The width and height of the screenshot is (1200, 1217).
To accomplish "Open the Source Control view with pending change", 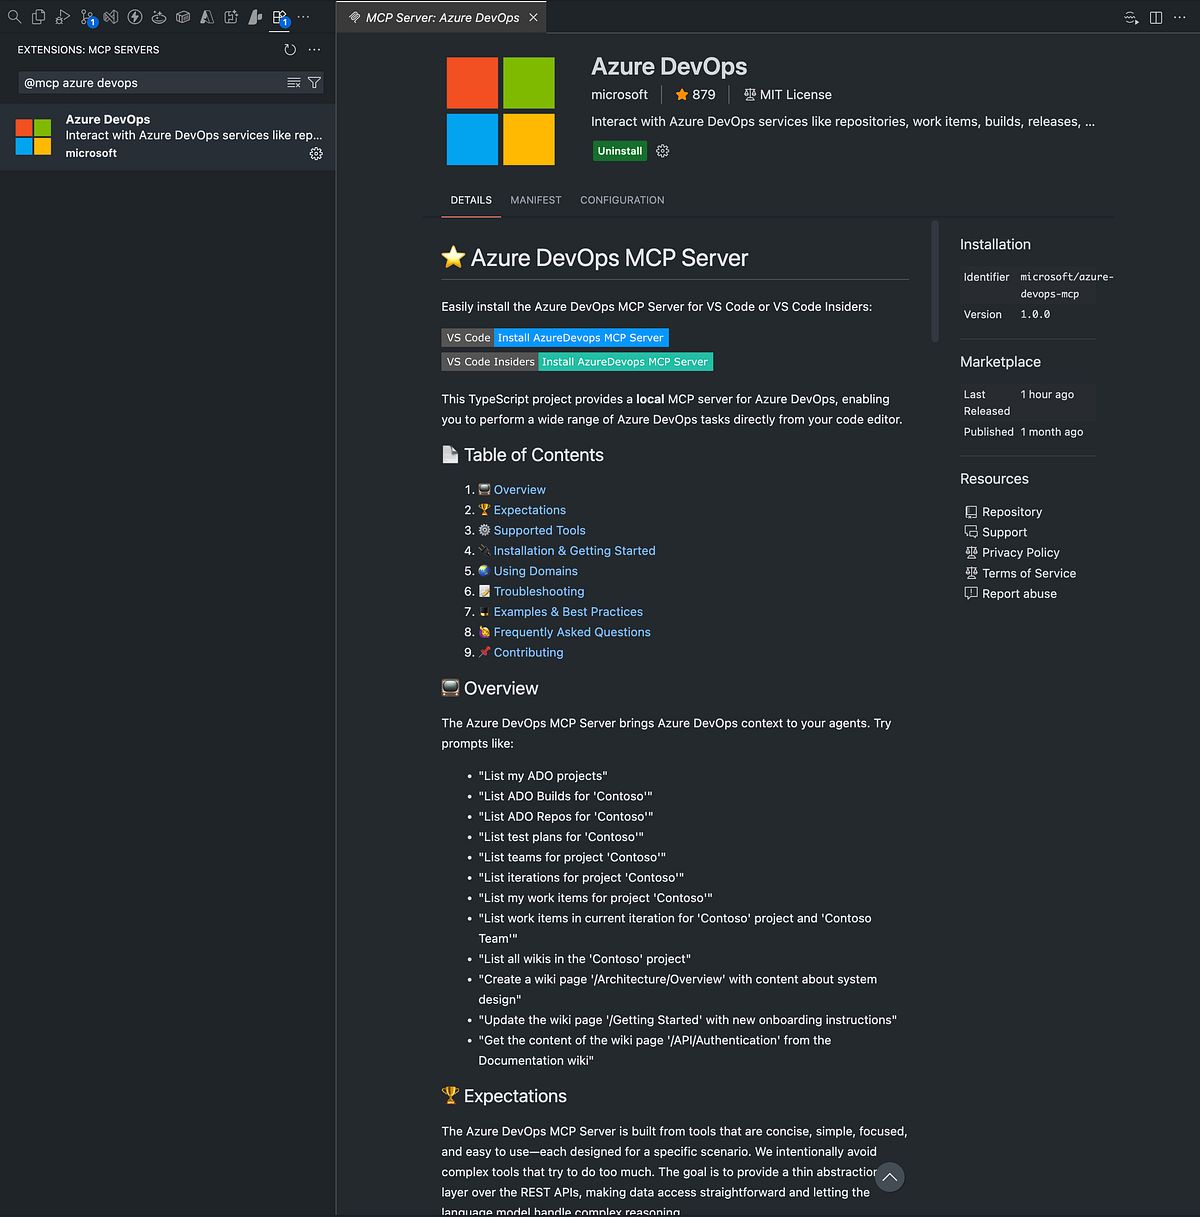I will [86, 17].
